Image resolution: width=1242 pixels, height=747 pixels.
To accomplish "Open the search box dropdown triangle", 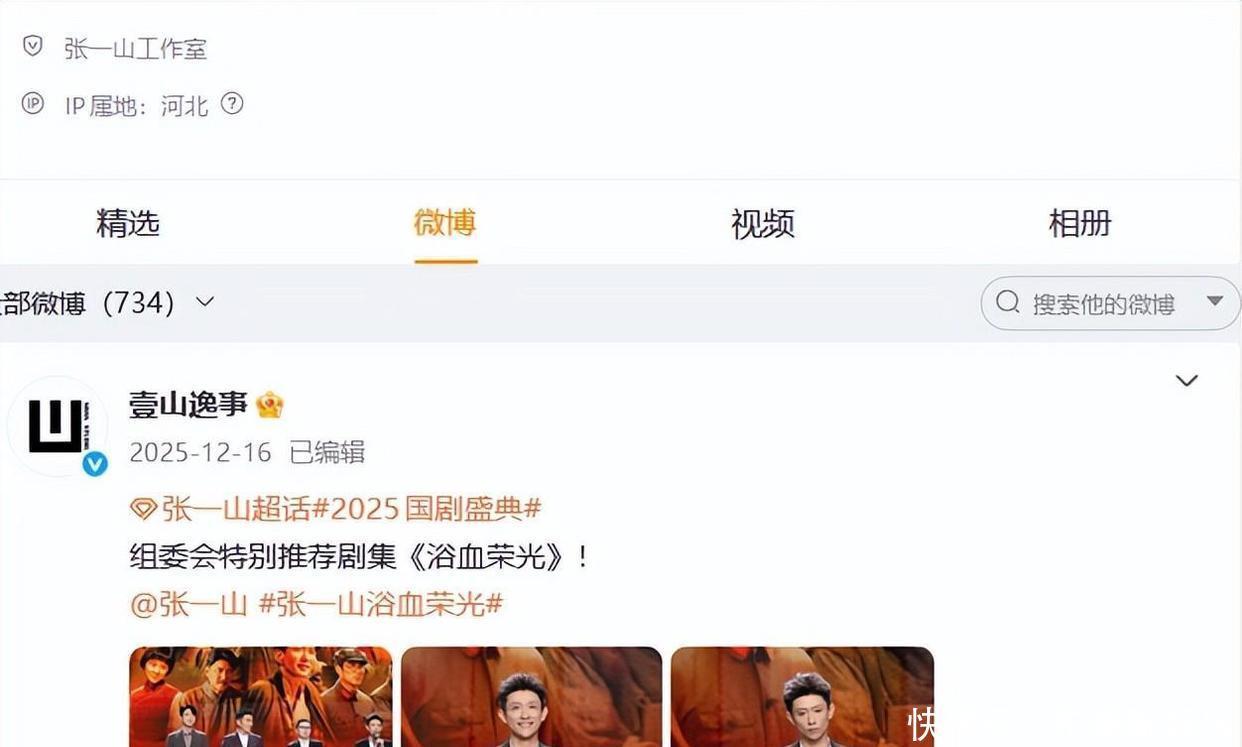I will coord(1215,301).
